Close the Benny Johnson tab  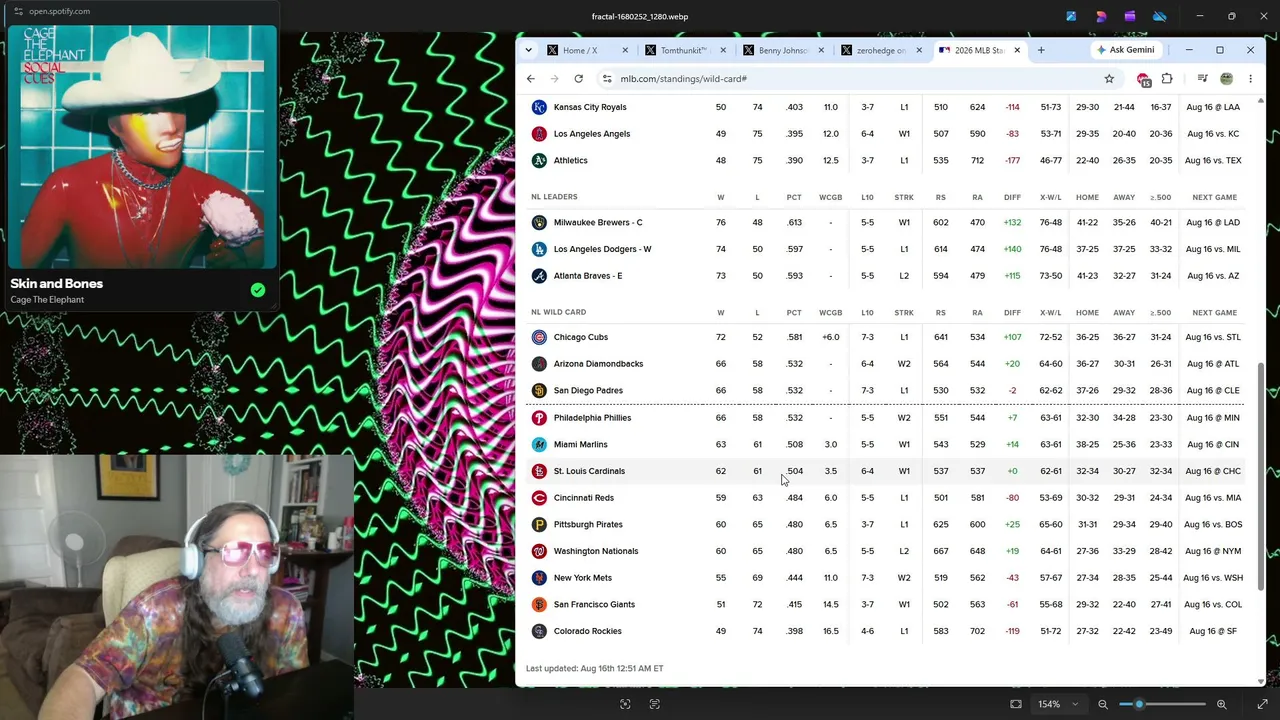(x=821, y=50)
